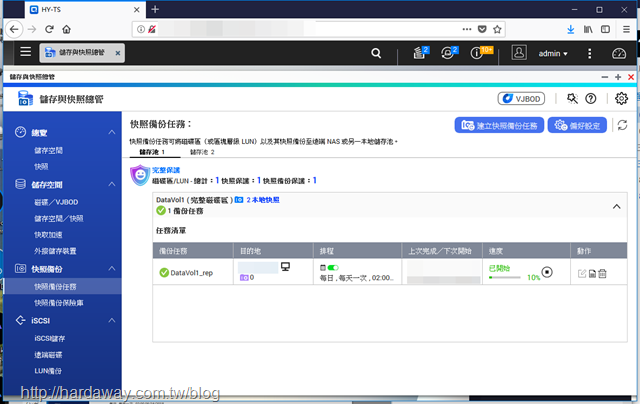Edit the DataVol1_rep job

tap(582, 273)
